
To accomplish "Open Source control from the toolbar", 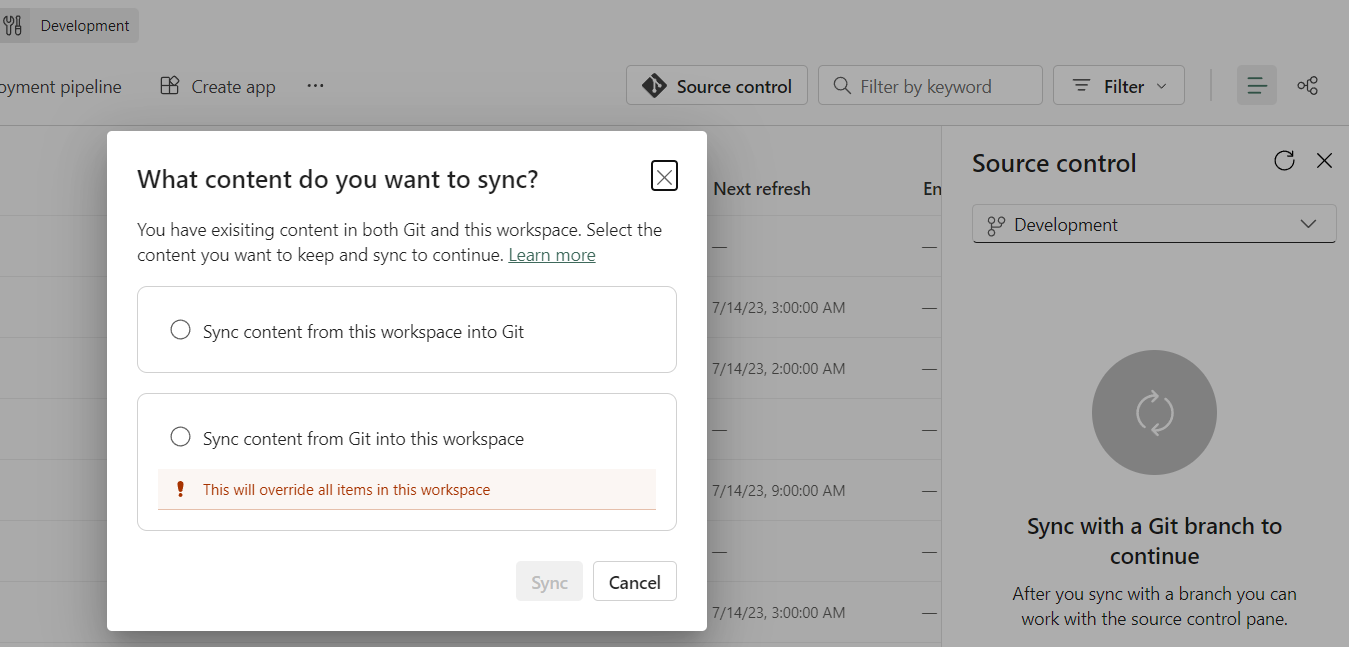I will [716, 86].
